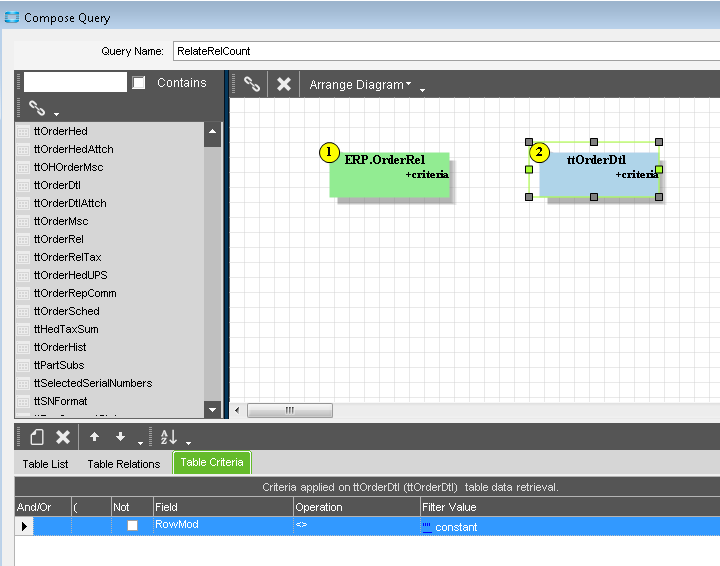720x566 pixels.
Task: Click the move row up arrow
Action: coord(94,437)
